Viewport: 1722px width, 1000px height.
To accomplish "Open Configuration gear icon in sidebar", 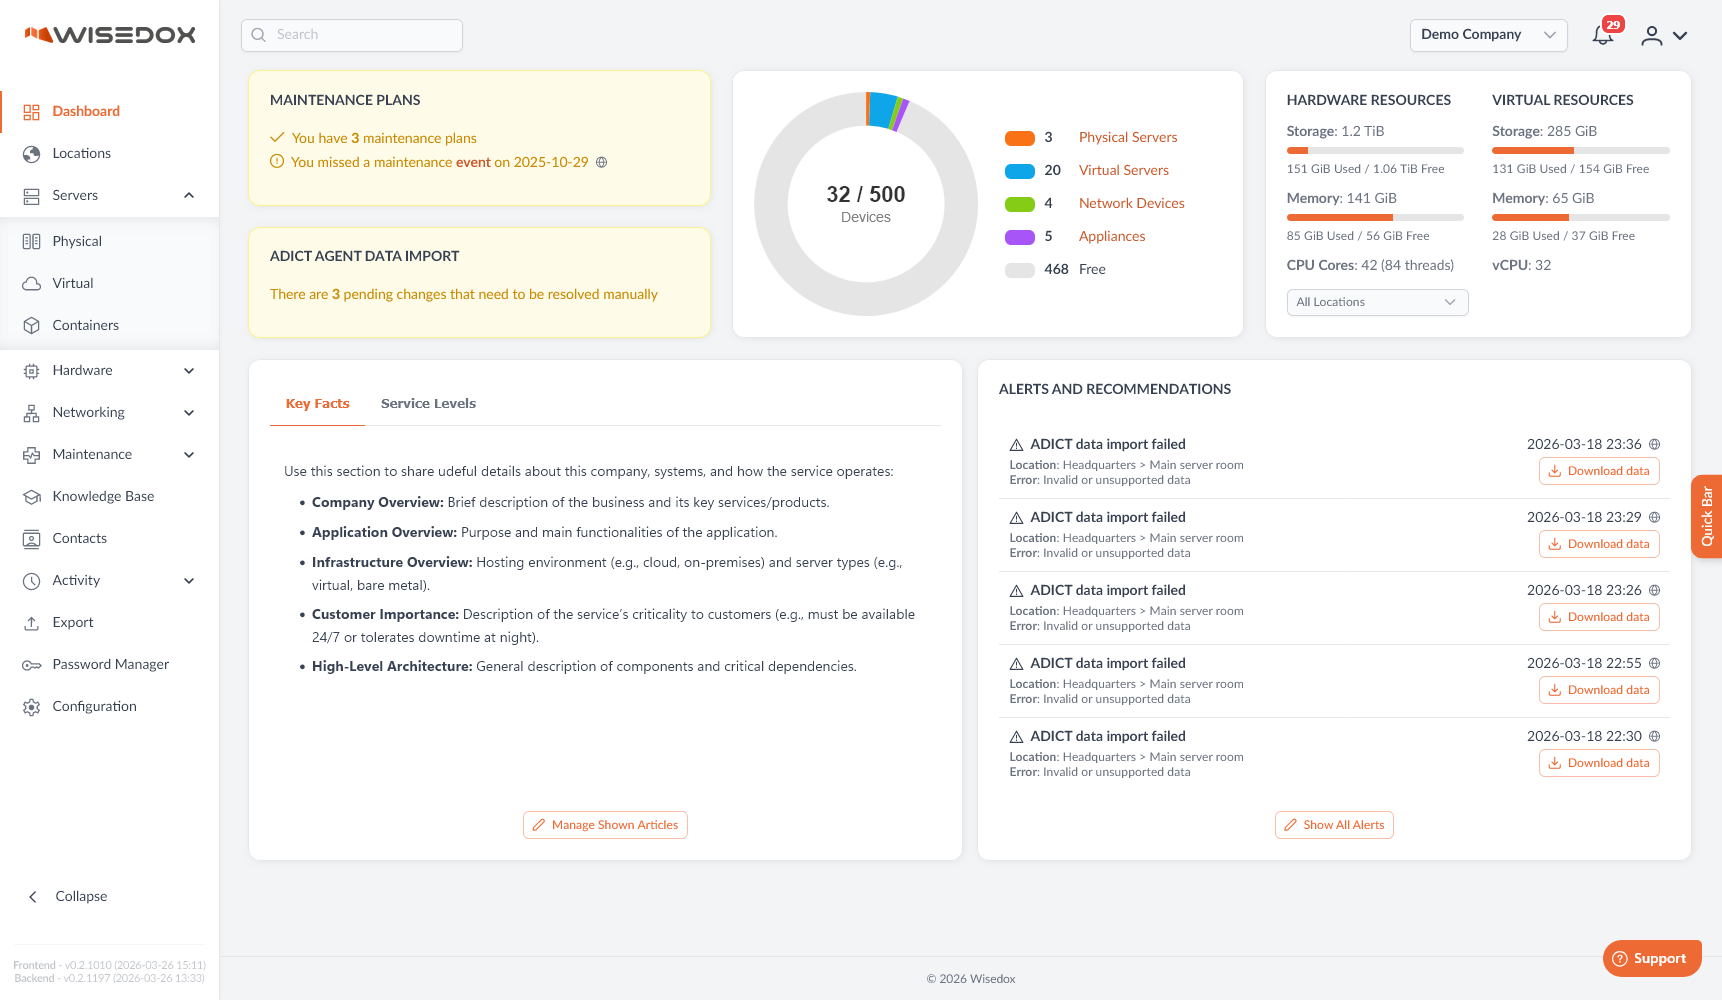I will [32, 707].
